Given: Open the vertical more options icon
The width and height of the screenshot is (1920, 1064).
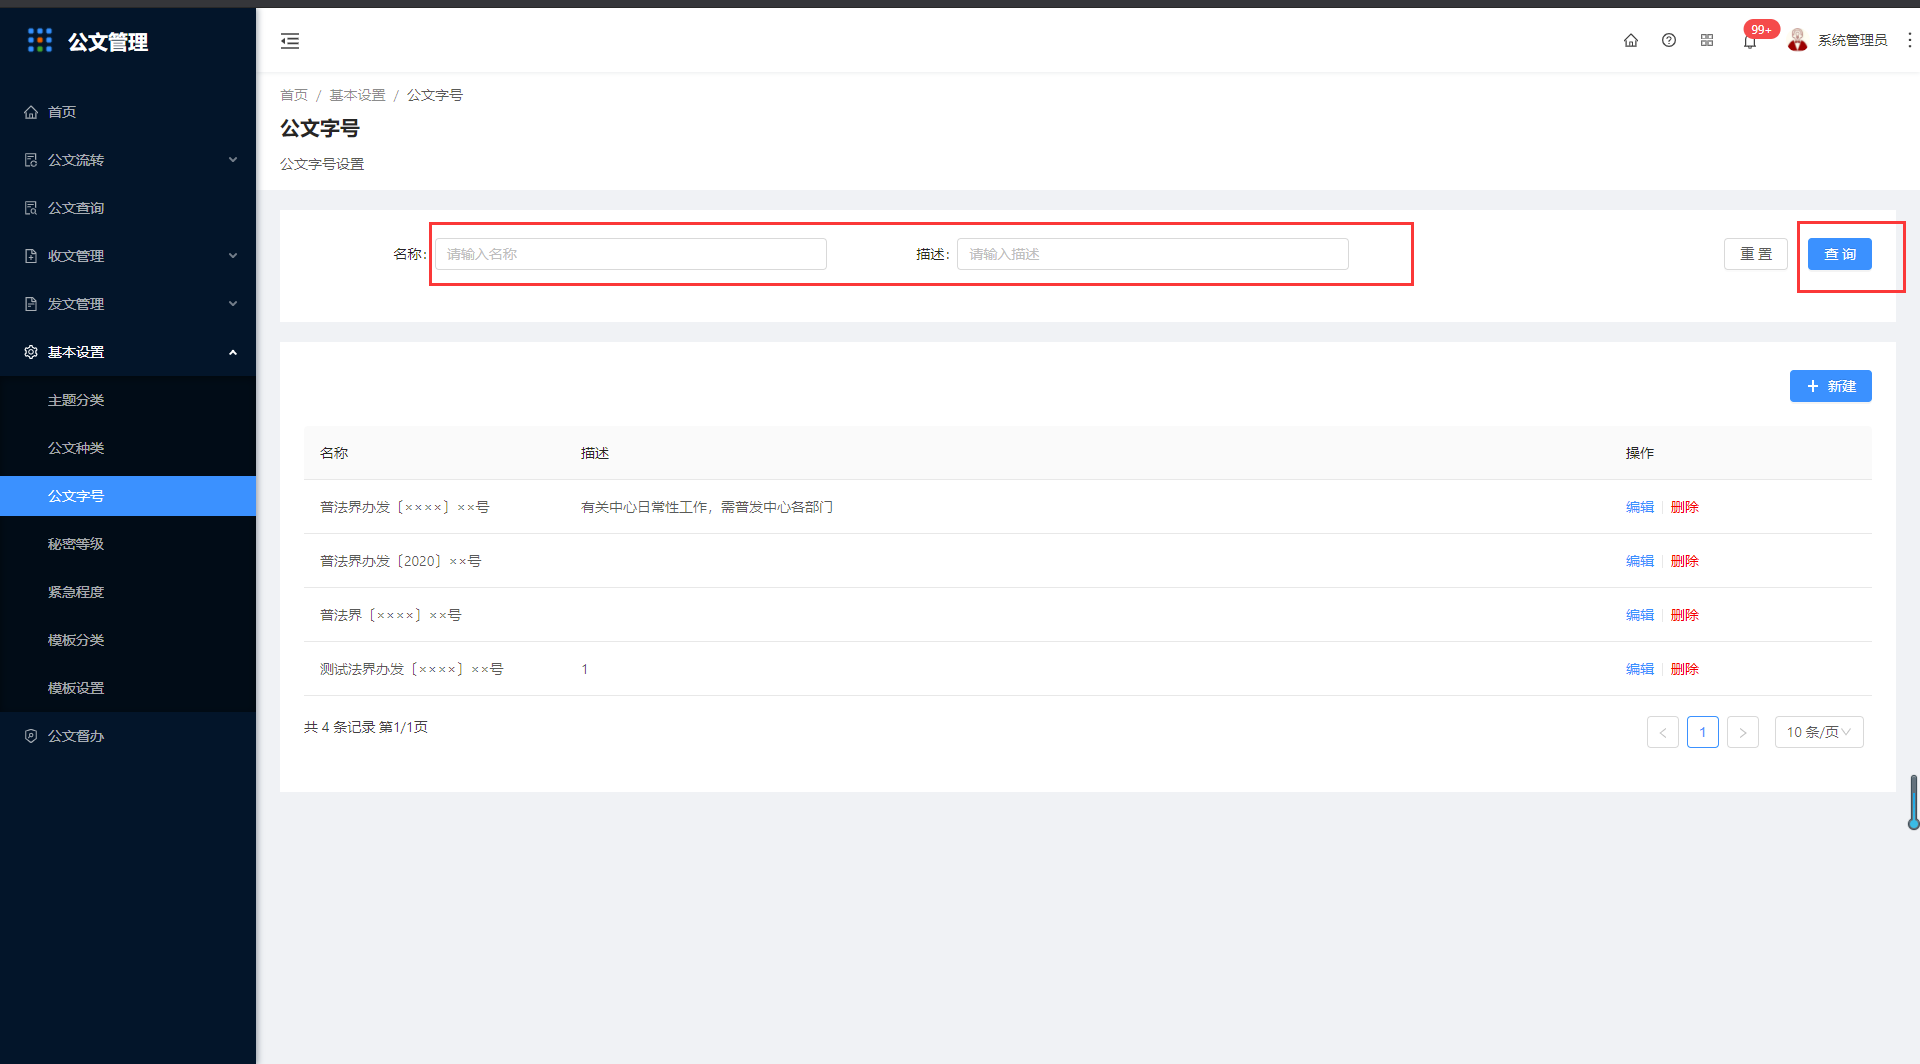Looking at the screenshot, I should point(1909,40).
